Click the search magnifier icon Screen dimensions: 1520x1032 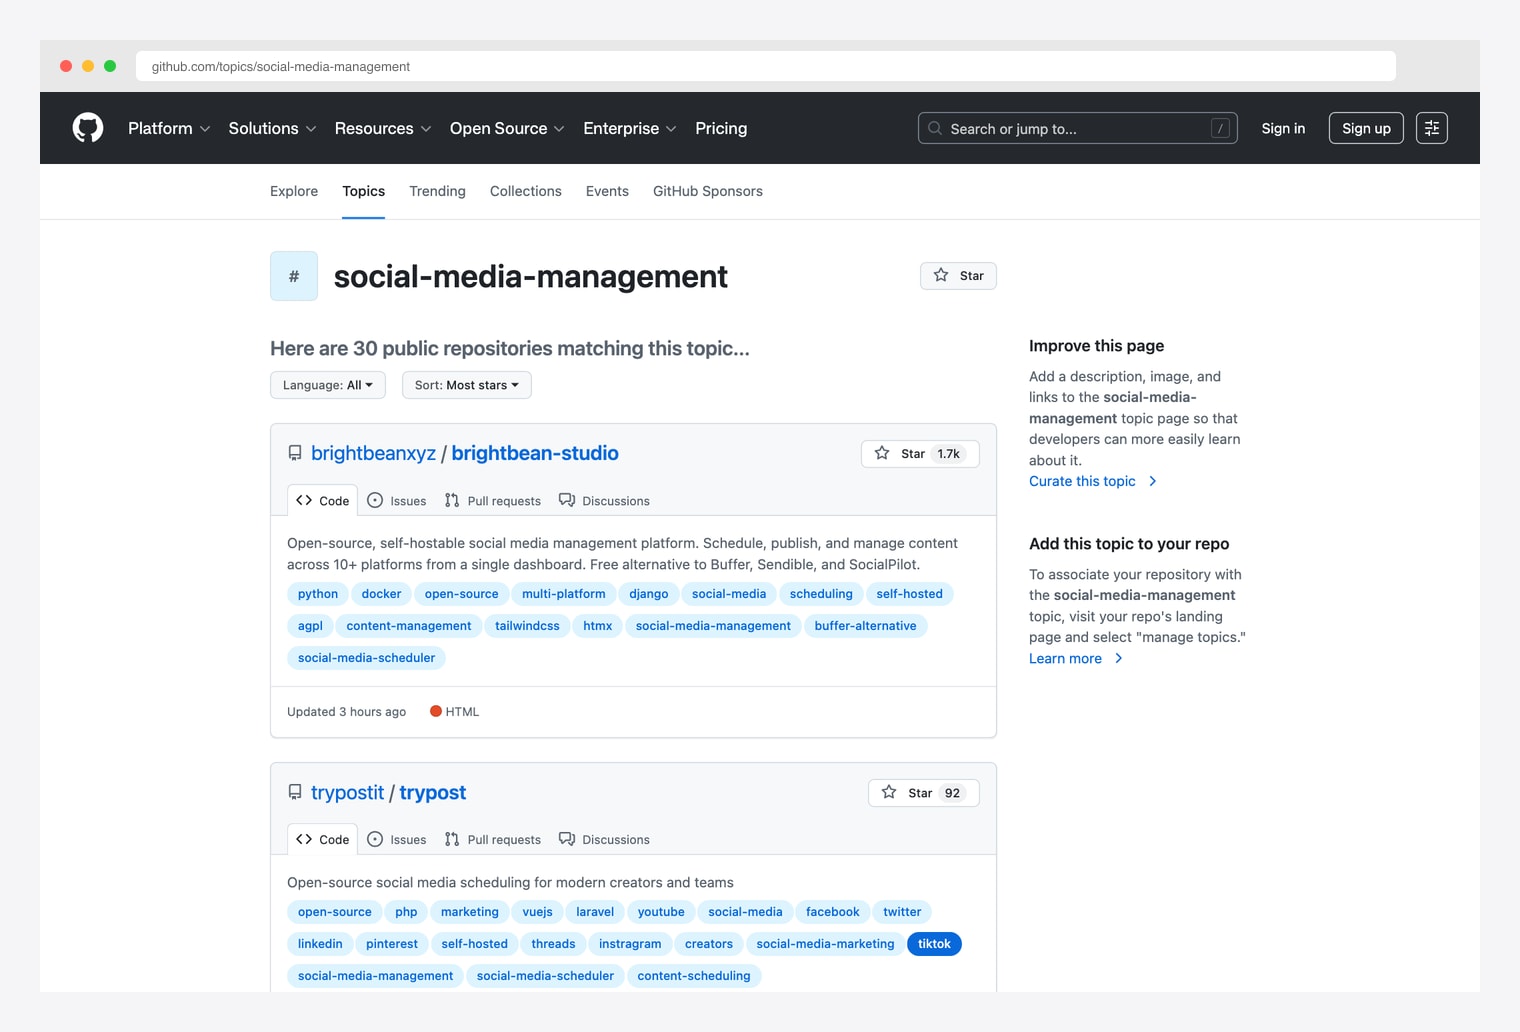pos(935,128)
